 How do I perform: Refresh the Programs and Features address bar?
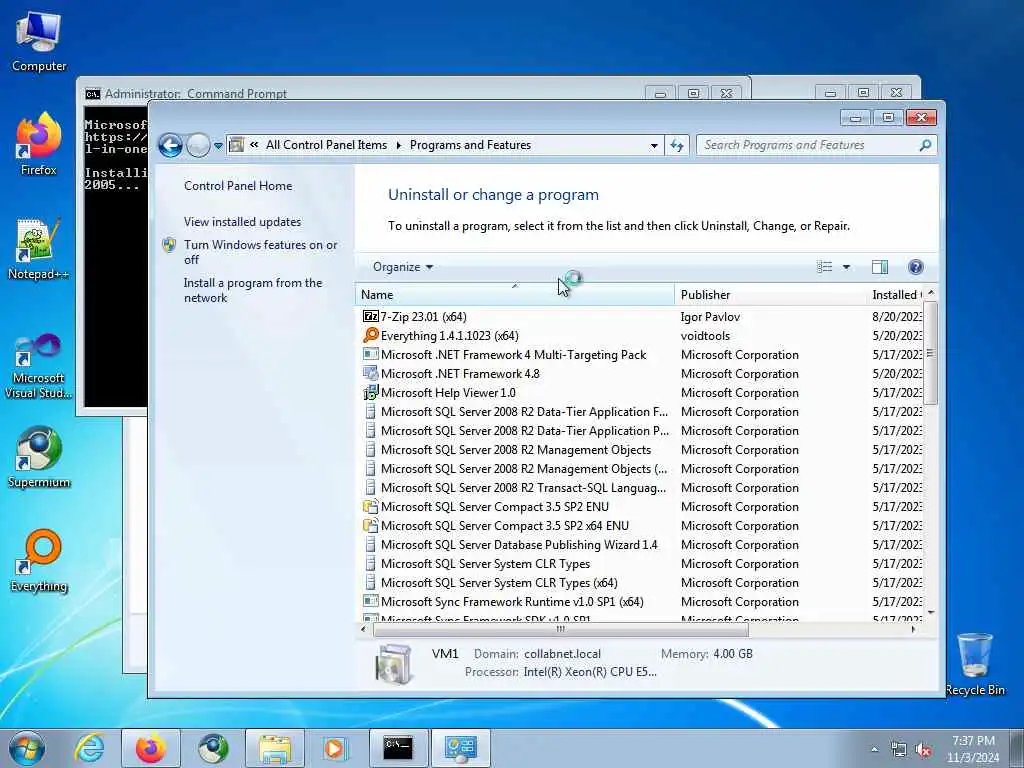coord(677,145)
